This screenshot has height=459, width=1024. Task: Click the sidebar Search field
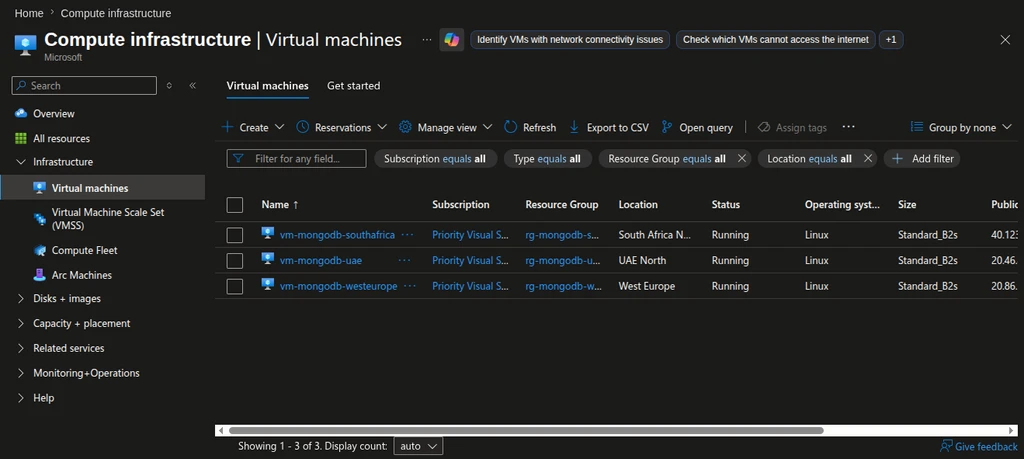point(84,86)
